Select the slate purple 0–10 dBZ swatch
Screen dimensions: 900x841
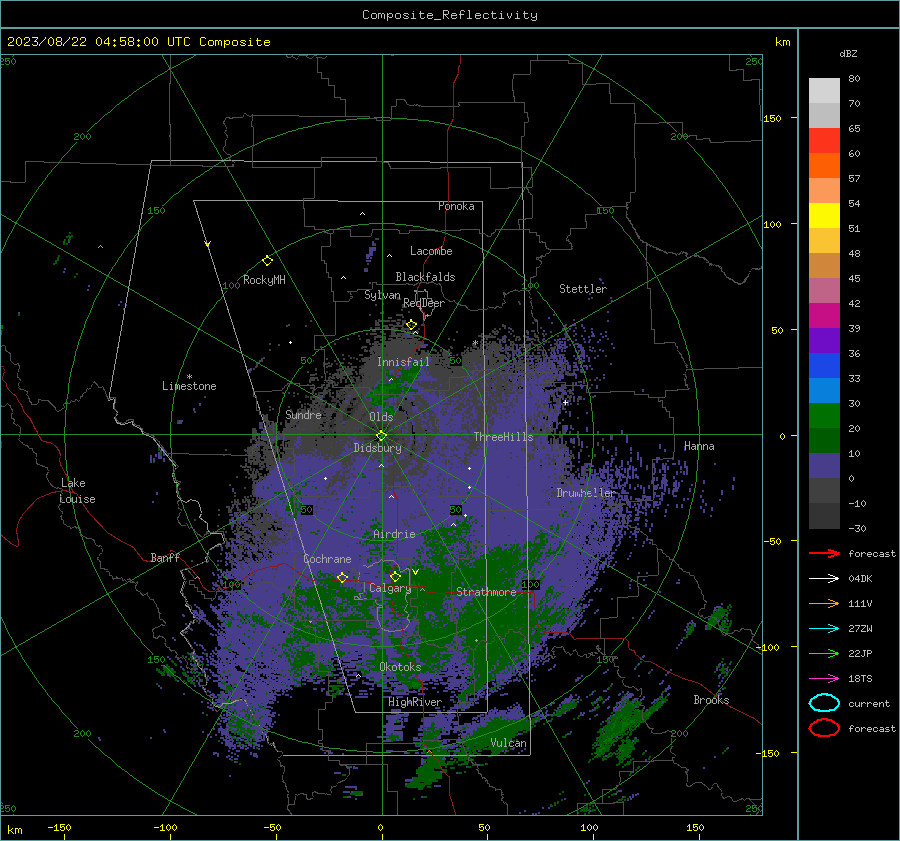[x=824, y=466]
